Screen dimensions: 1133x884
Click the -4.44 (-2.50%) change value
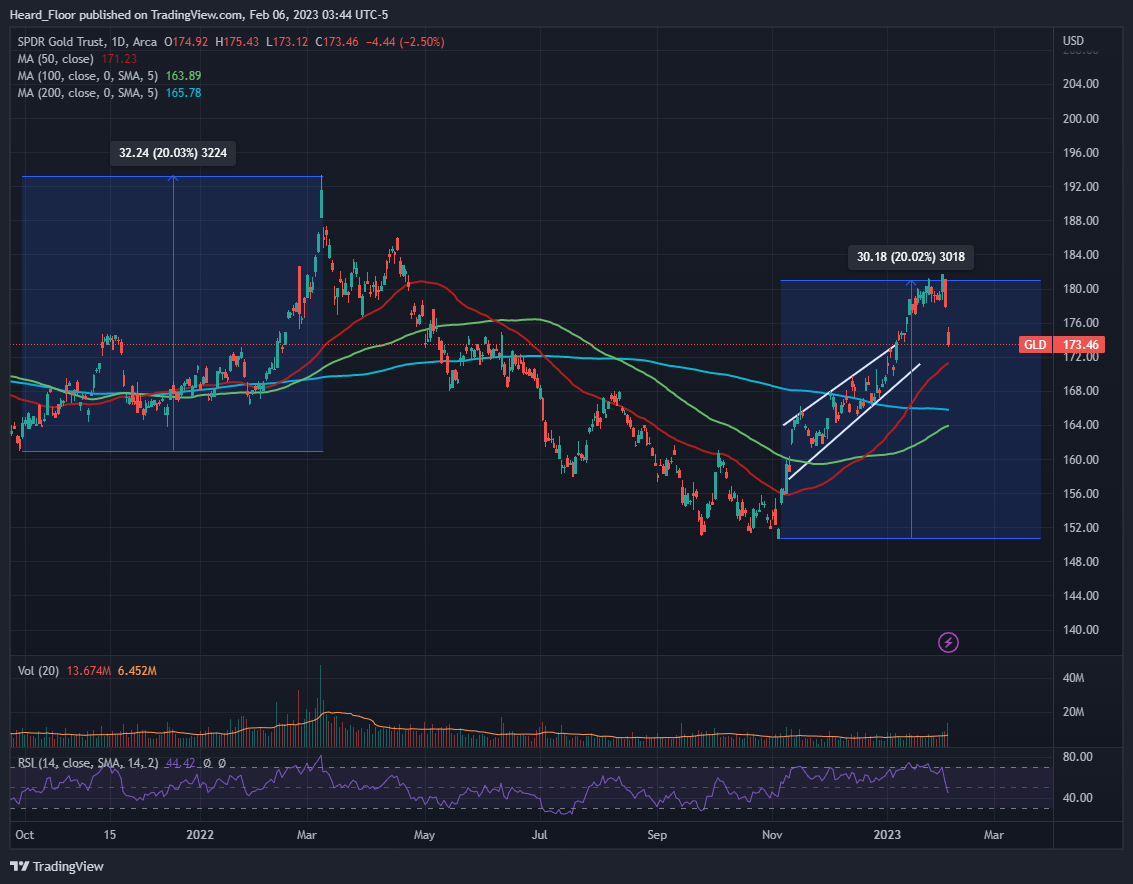click(405, 42)
